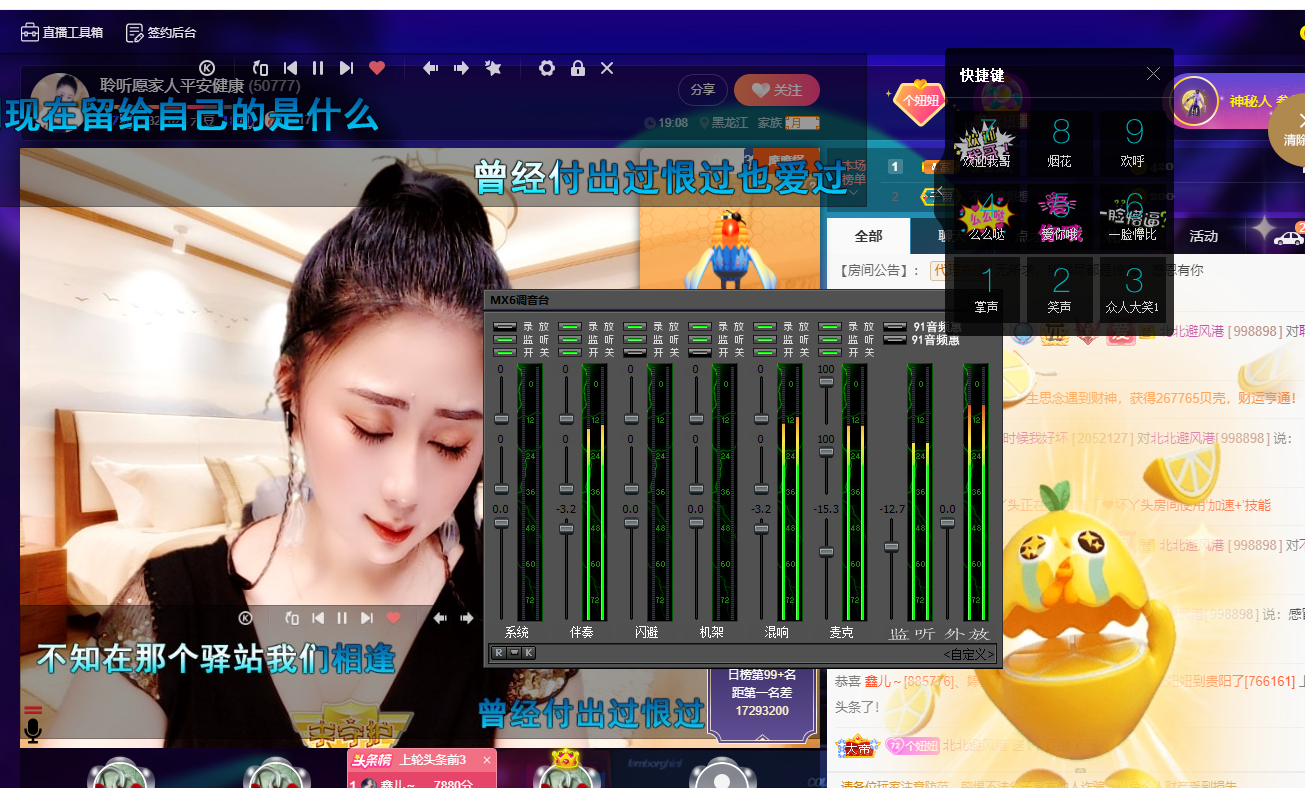This screenshot has width=1305, height=788.
Task: Click the K karaoke icon in top lyric bar
Action: 207,68
